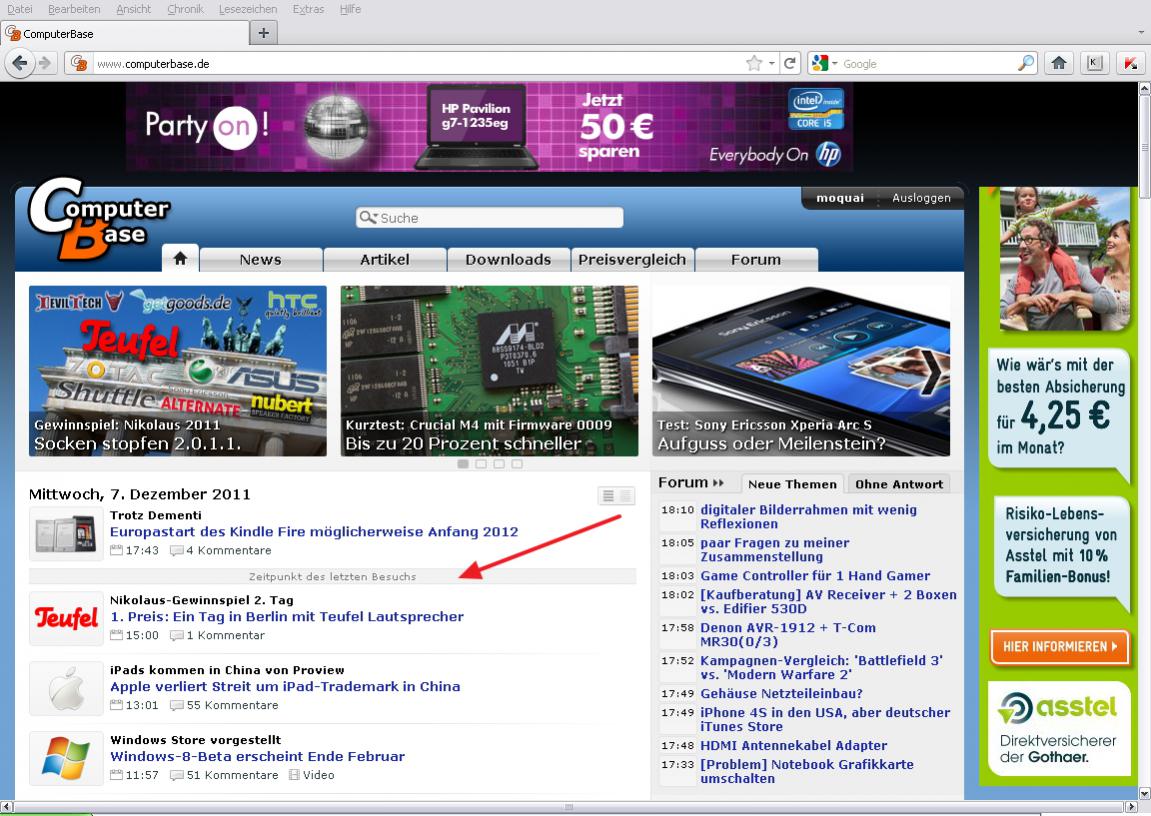1151x816 pixels.
Task: Open forum thread Gehäuse Netzteileinbau?
Action: click(781, 693)
